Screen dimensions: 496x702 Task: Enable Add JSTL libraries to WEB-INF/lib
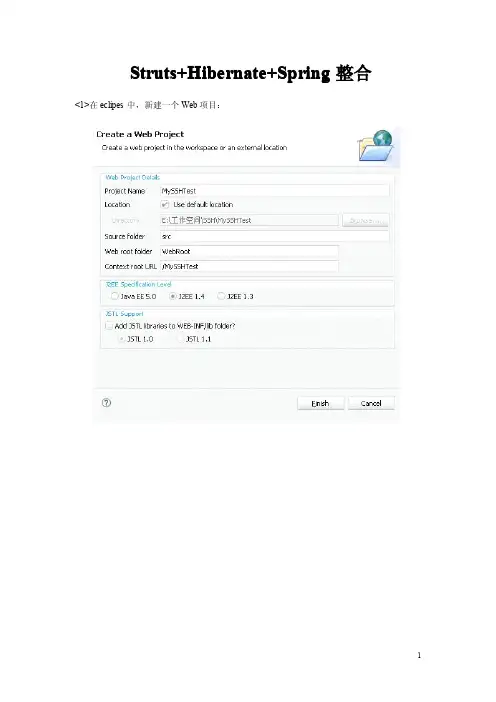point(109,326)
